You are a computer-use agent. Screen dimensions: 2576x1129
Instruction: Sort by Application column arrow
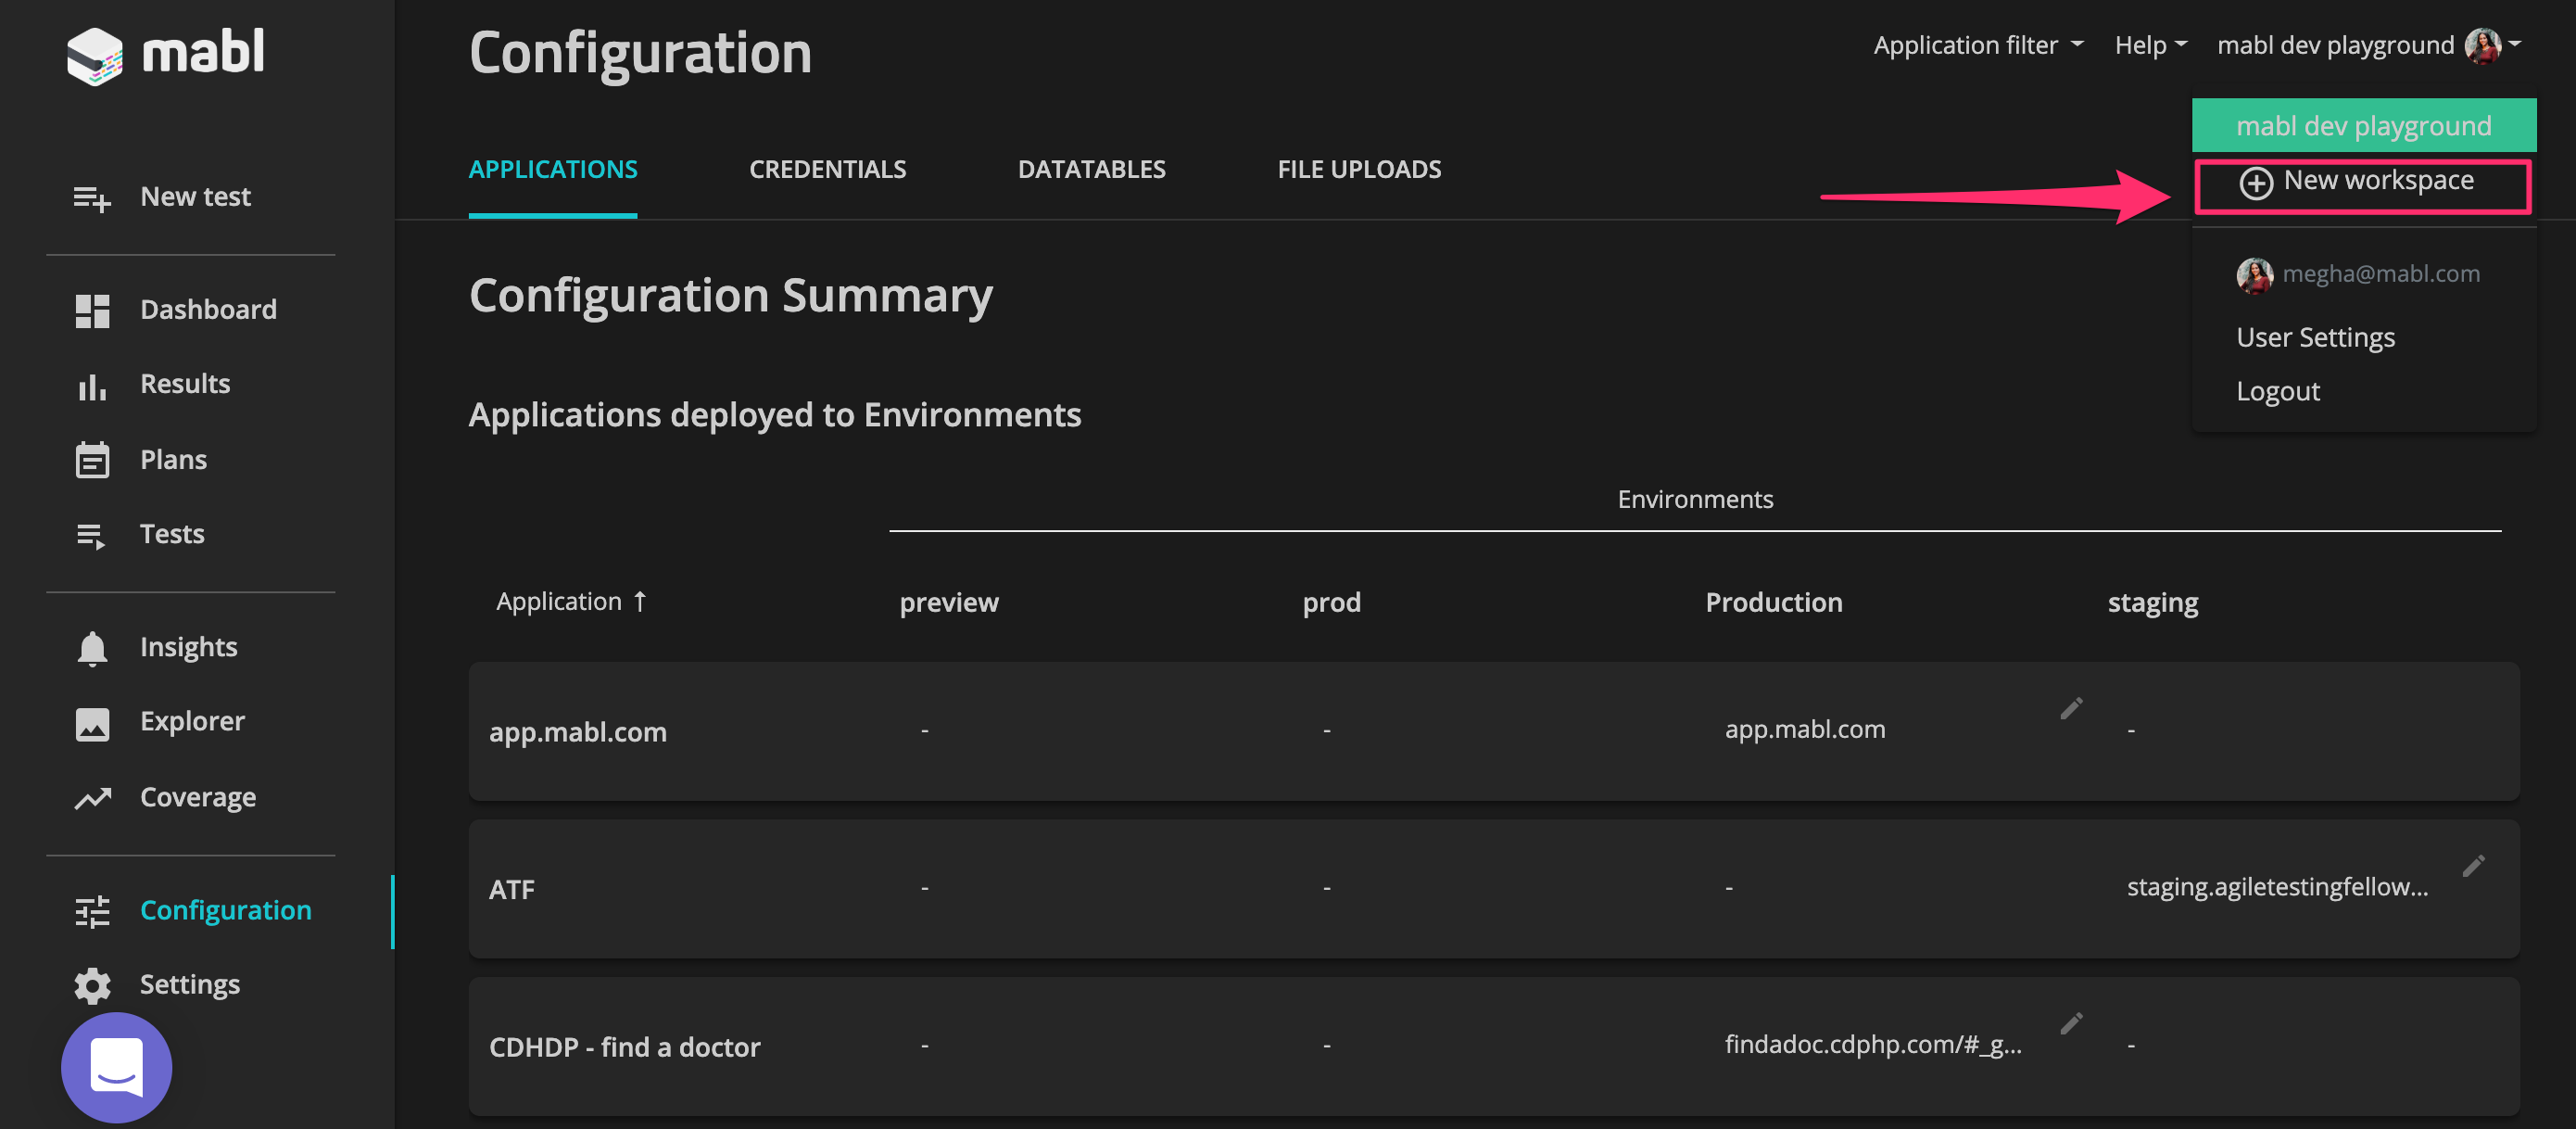point(640,601)
